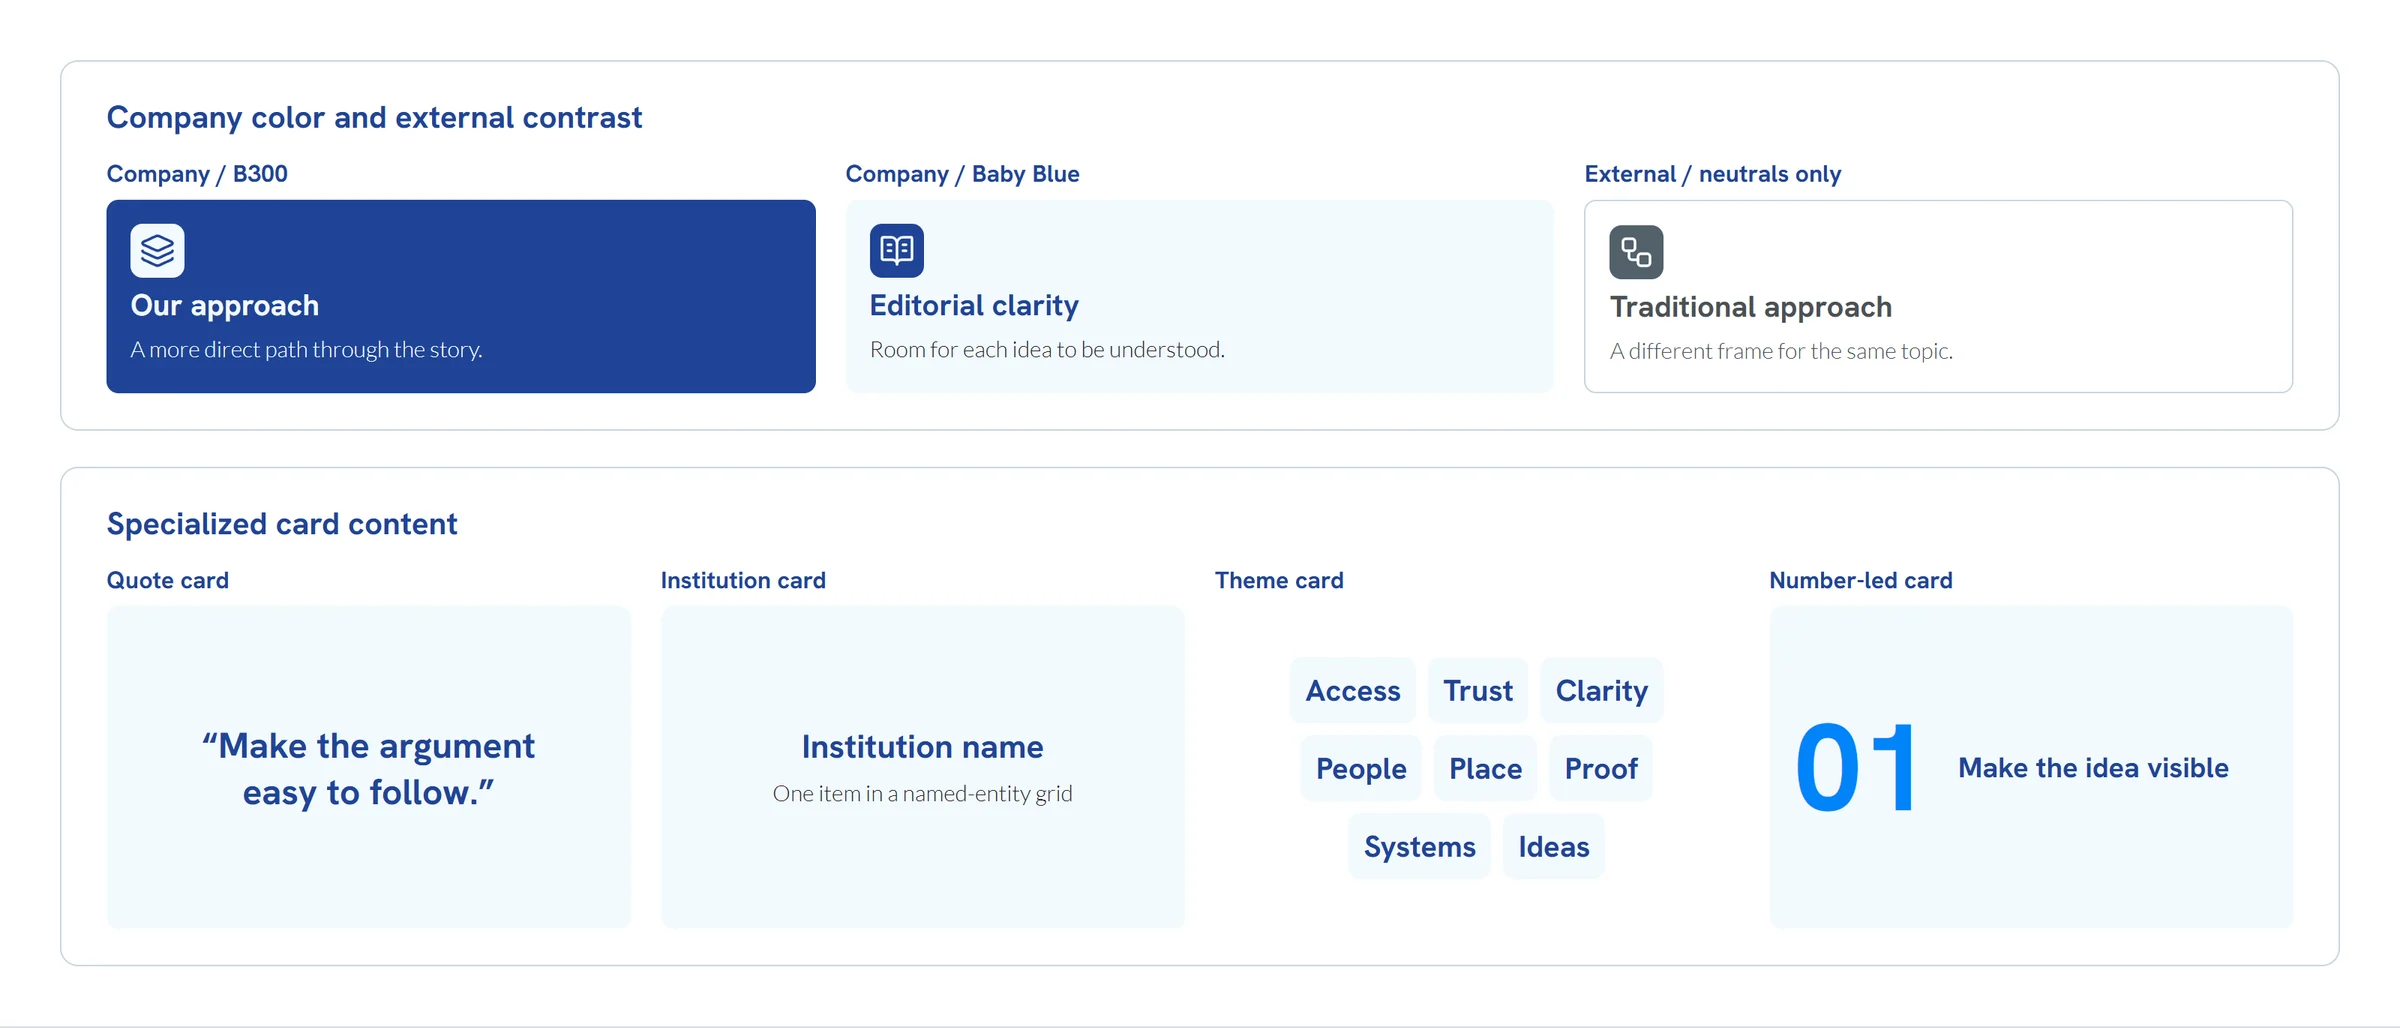The height and width of the screenshot is (1028, 2400).
Task: Choose the People theme chip
Action: tap(1361, 768)
